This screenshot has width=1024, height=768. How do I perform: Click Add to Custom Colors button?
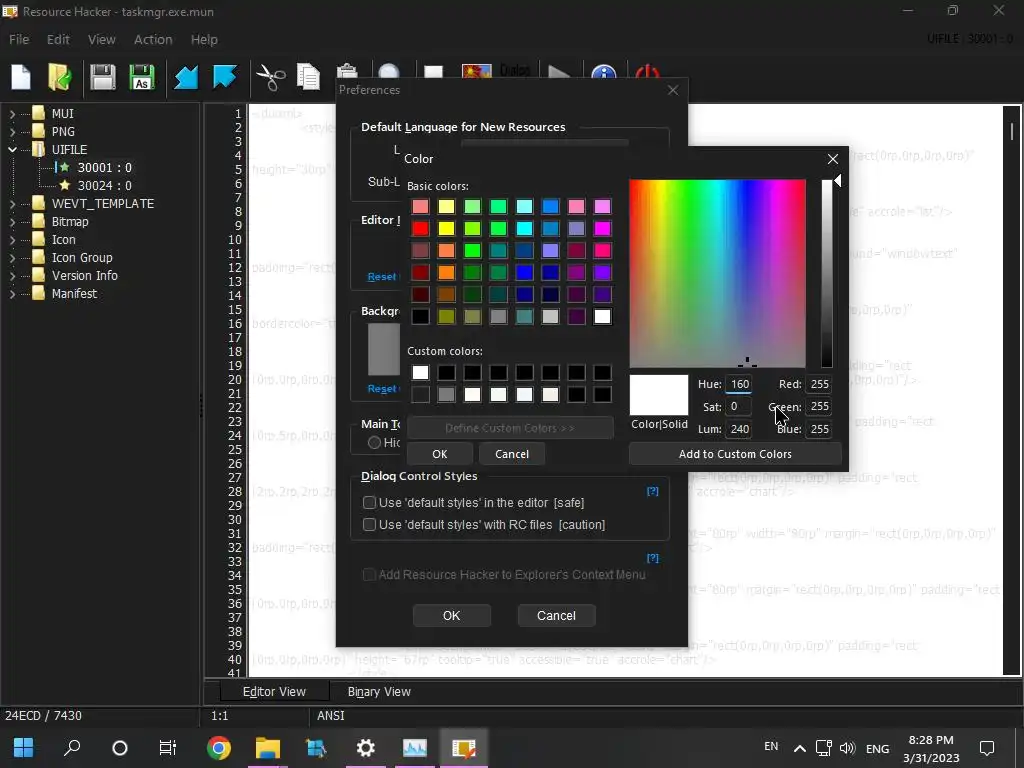tap(735, 454)
